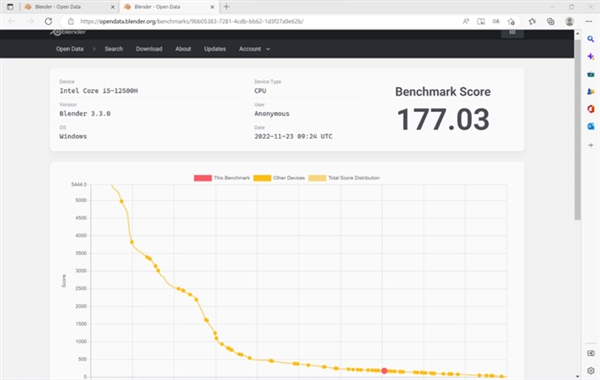Click the Open Data breadcrumb link
This screenshot has width=600, height=380.
pos(70,49)
